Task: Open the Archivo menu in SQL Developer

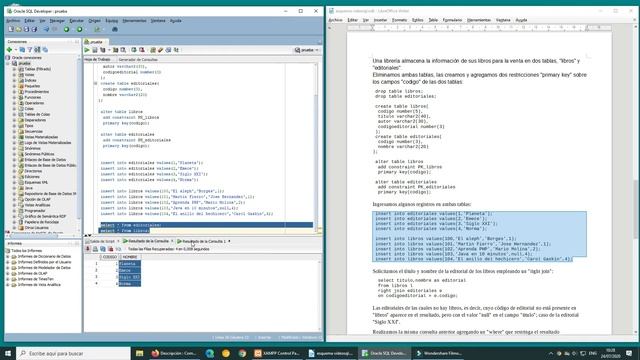Action: pos(13,20)
